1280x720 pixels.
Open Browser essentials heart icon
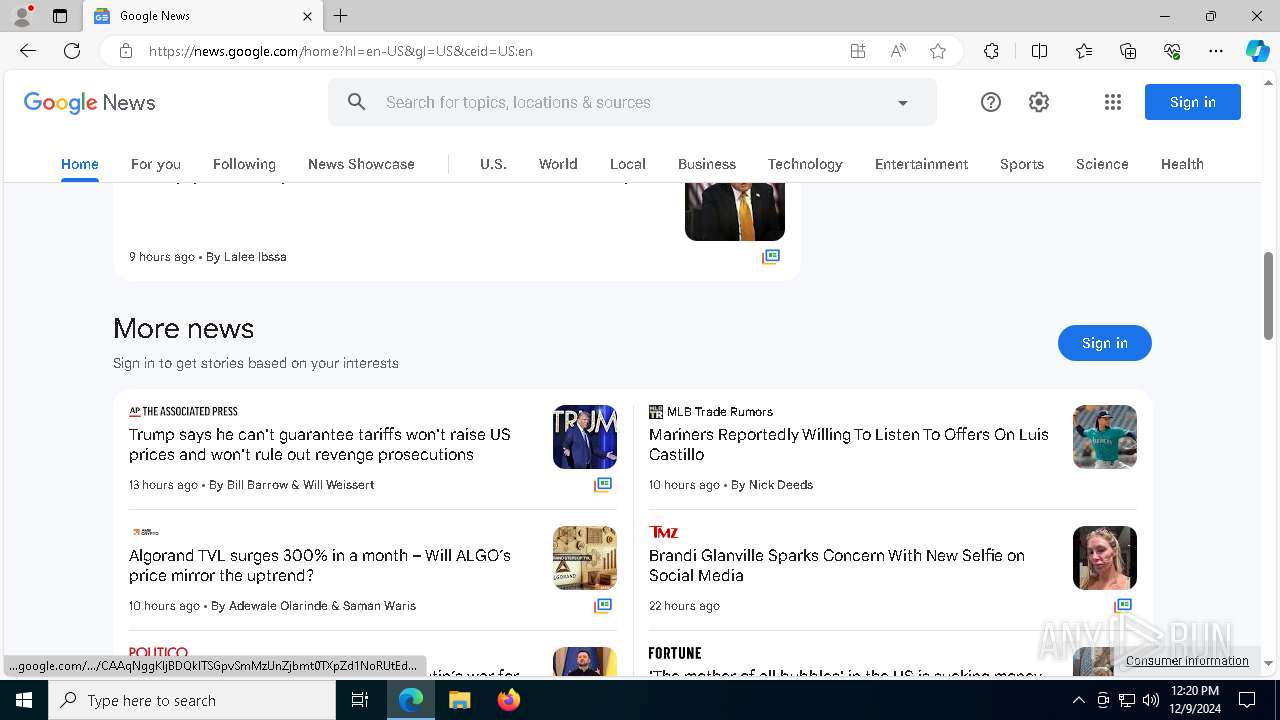pos(1172,51)
